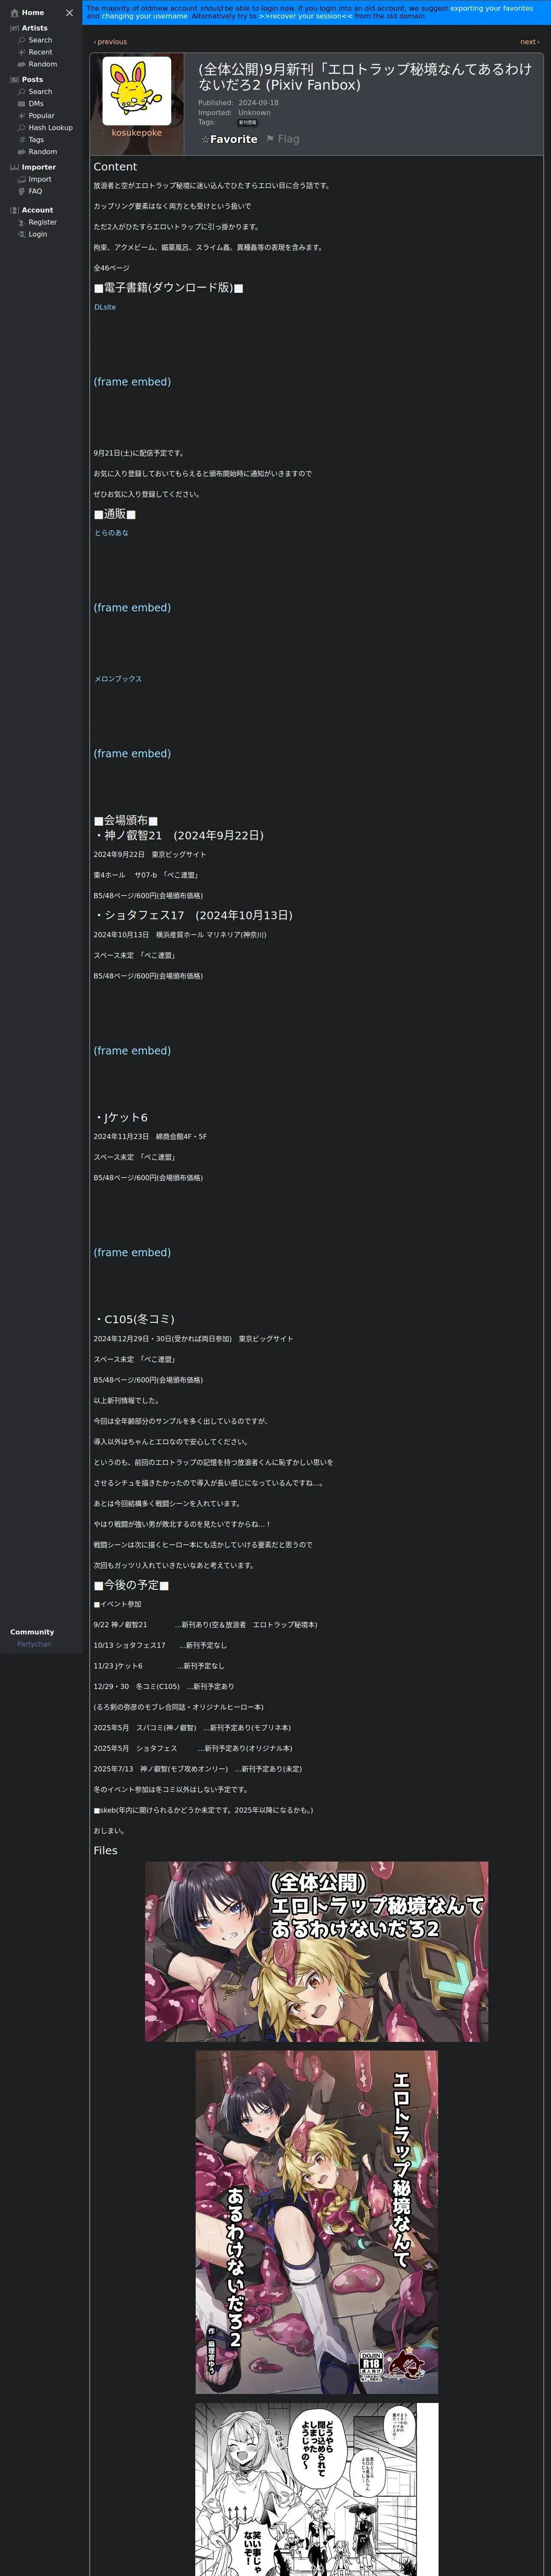
Task: Click the Home icon in the sidebar
Action: (14, 13)
